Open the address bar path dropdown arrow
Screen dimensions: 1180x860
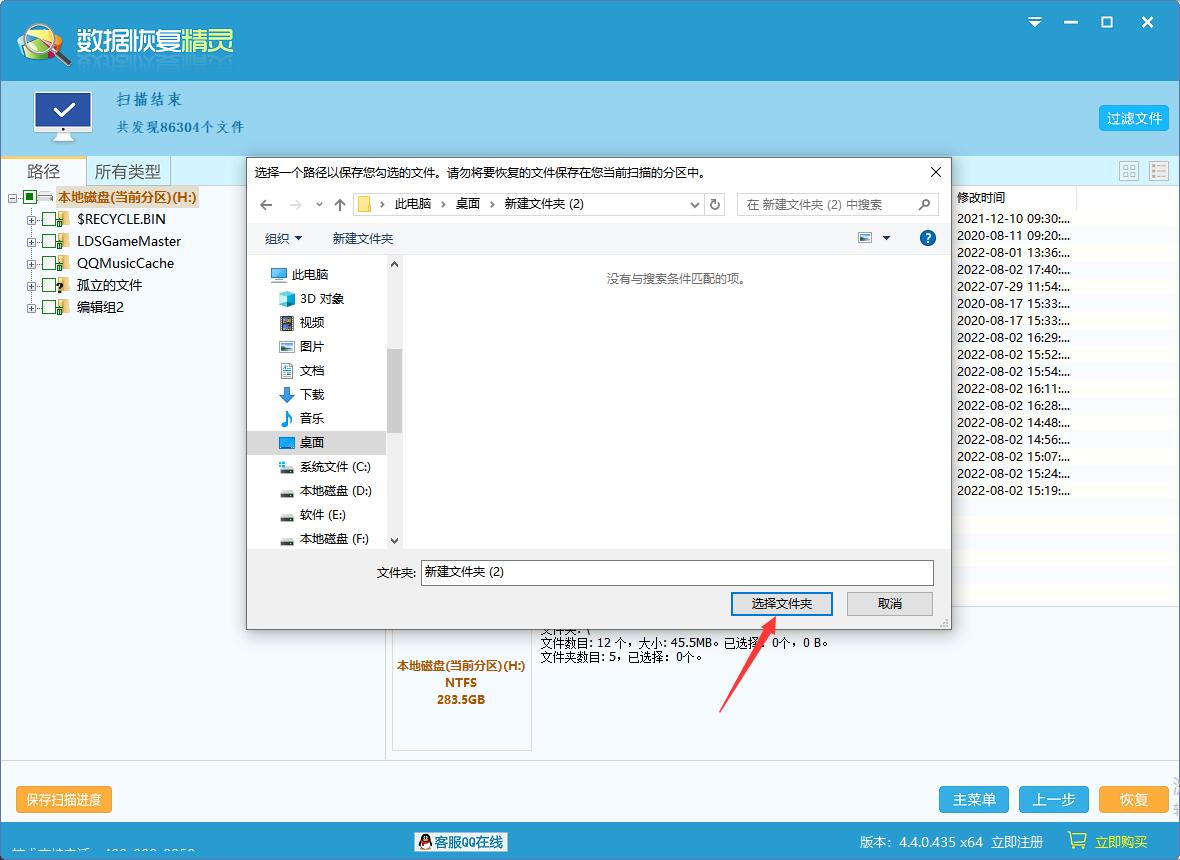(695, 204)
